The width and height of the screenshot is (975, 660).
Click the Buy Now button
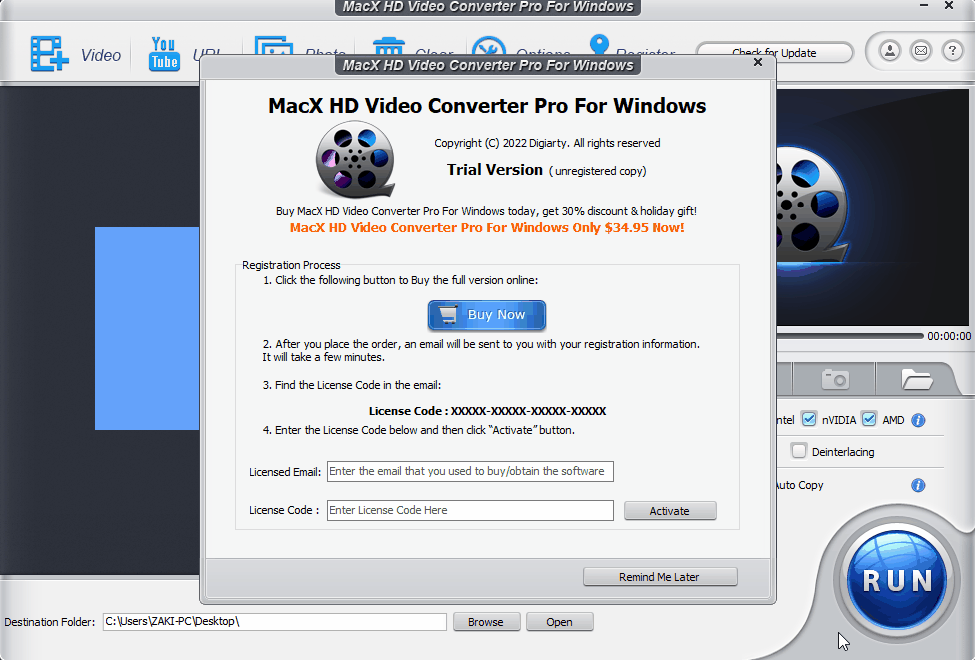coord(487,315)
